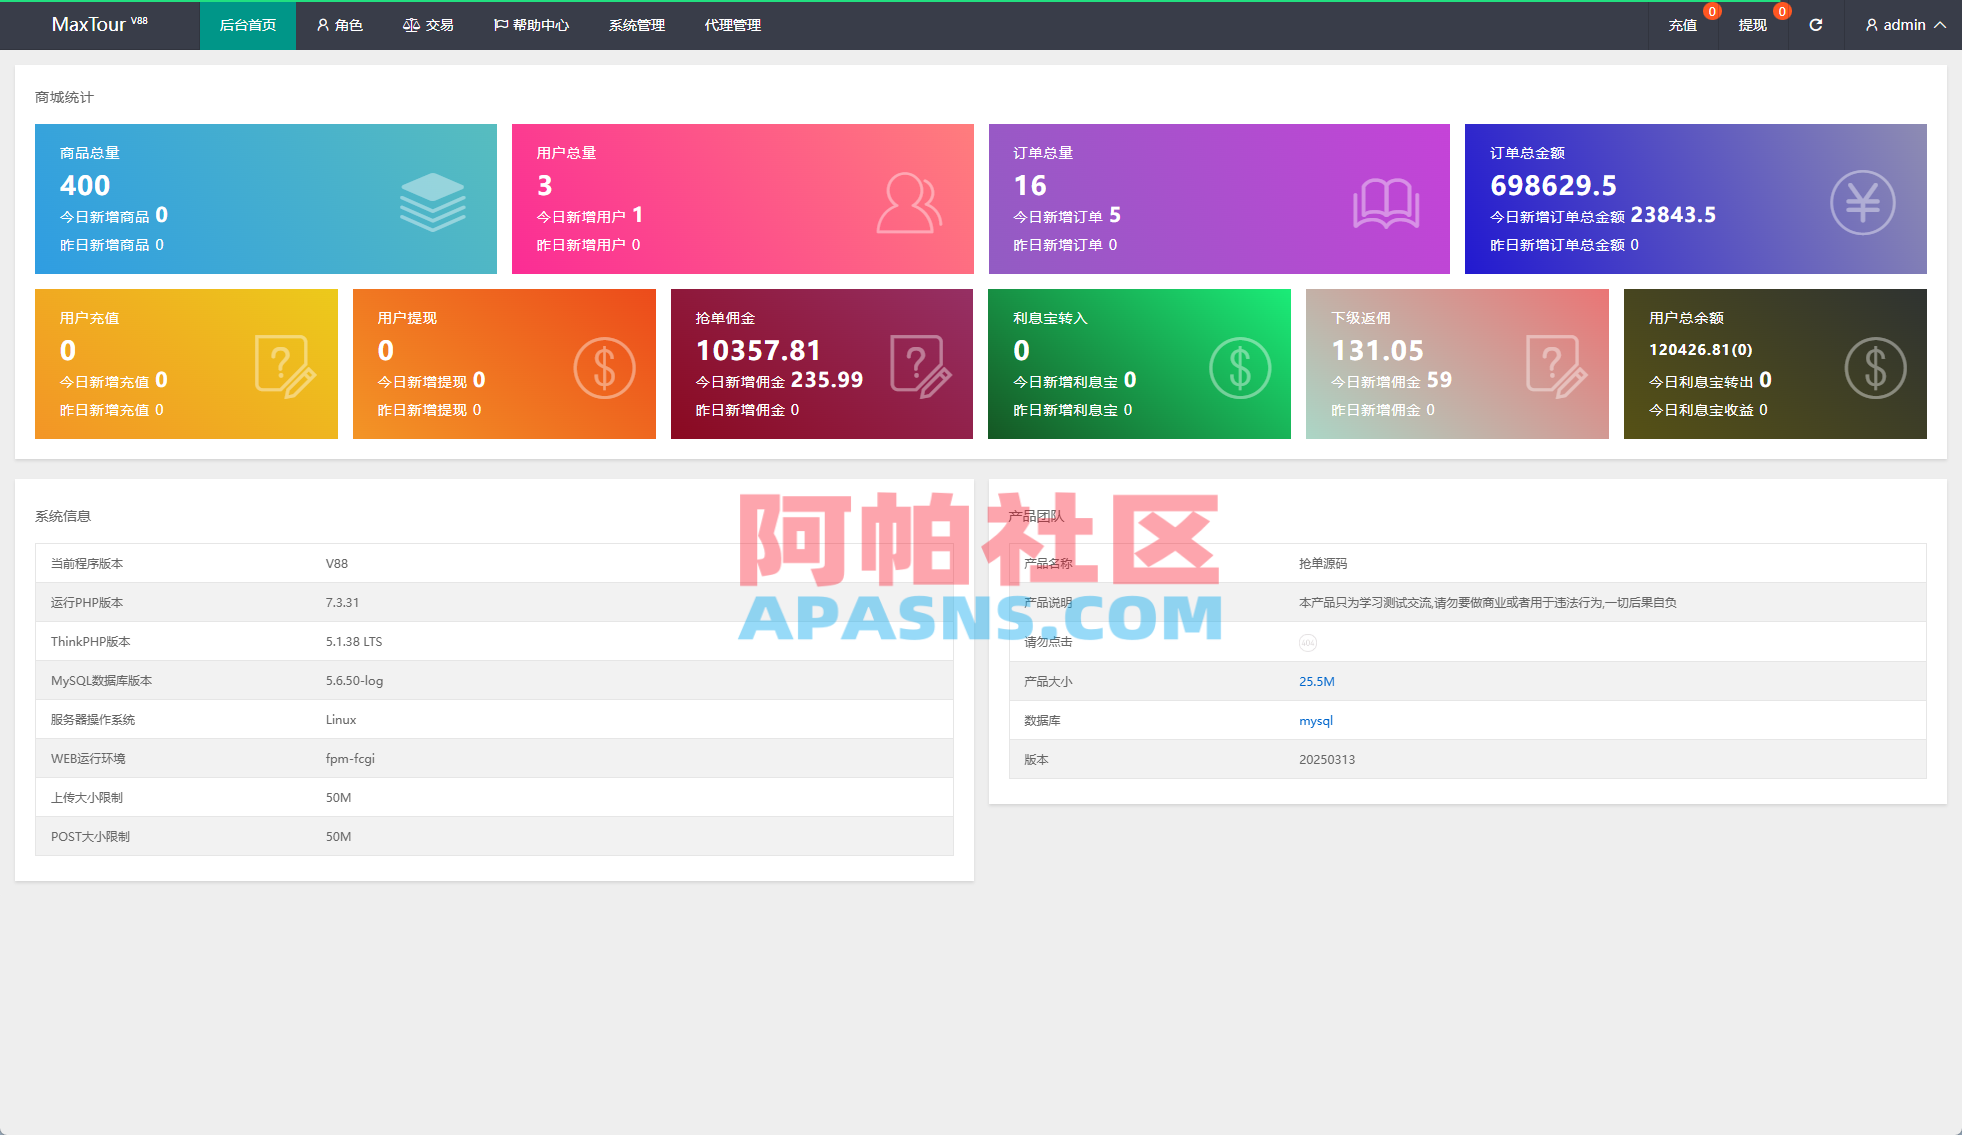The width and height of the screenshot is (1962, 1135).
Task: Open the 角色 menu item
Action: (339, 25)
